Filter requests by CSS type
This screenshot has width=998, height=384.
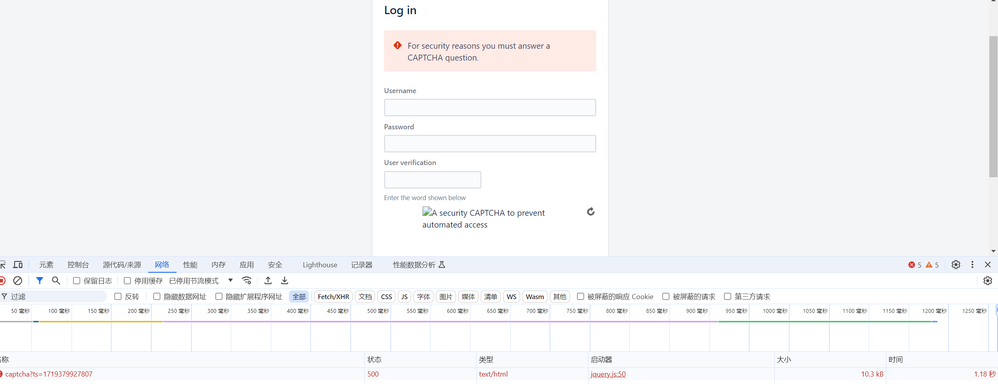[x=386, y=297]
